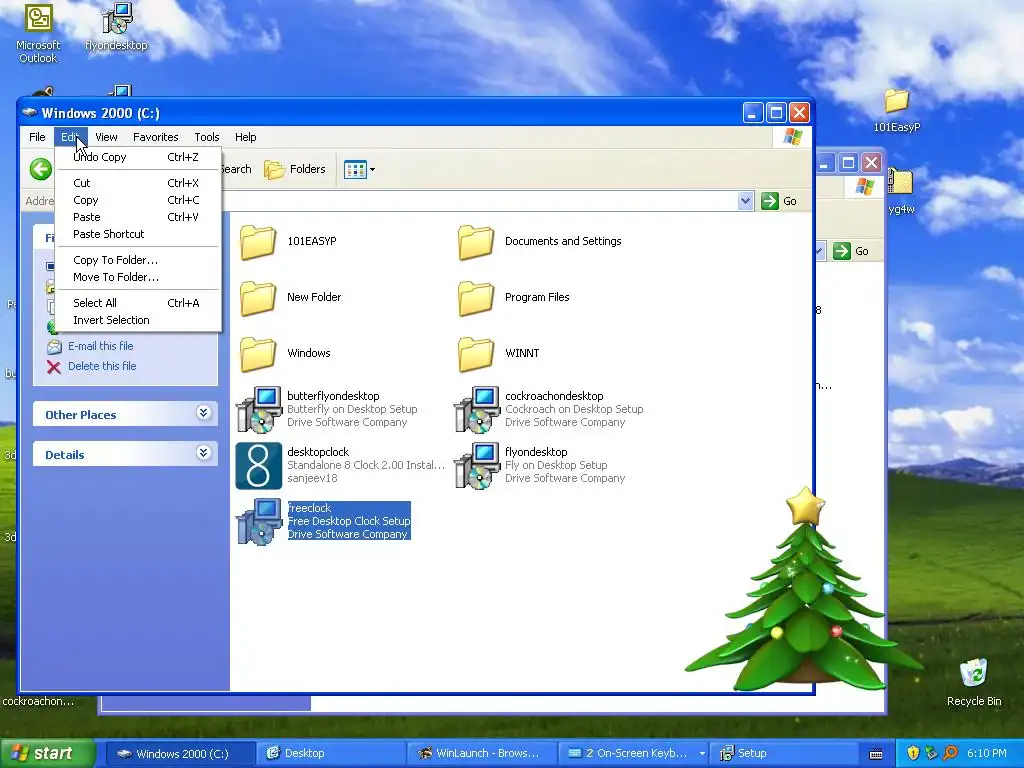Open the Favorites menu
This screenshot has height=768, width=1024.
pos(155,137)
